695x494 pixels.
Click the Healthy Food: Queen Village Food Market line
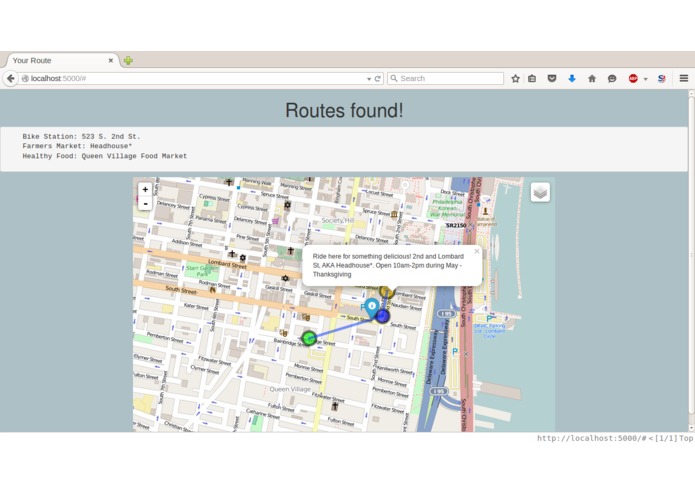coord(105,156)
